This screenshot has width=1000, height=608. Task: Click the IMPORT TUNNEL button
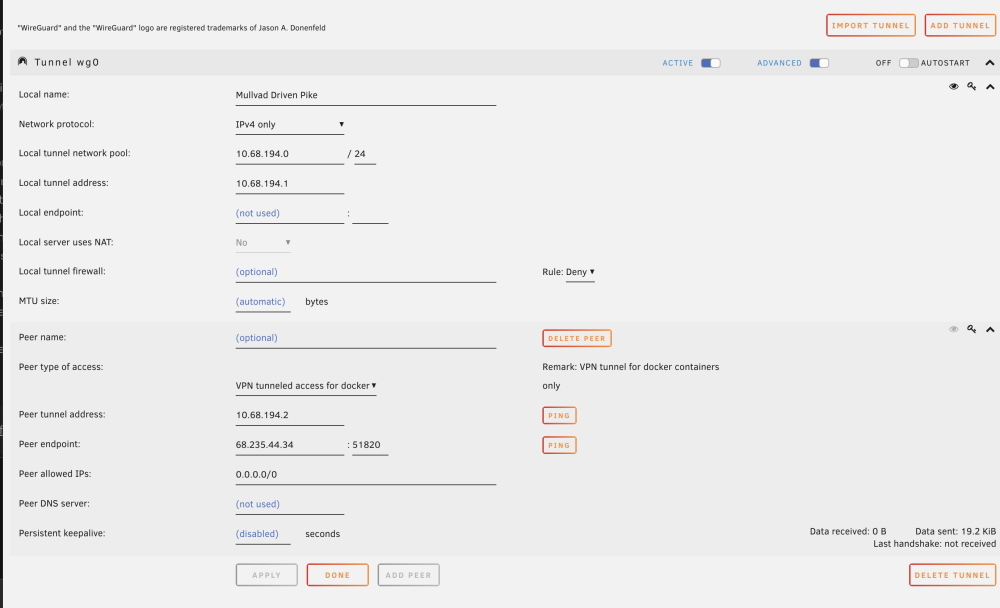(871, 26)
